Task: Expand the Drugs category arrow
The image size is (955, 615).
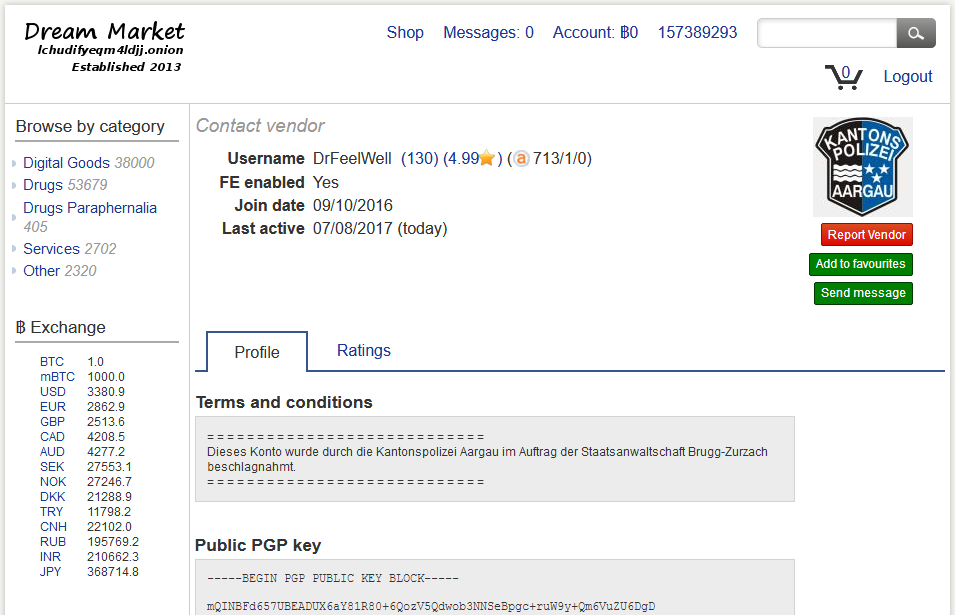Action: tap(14, 185)
